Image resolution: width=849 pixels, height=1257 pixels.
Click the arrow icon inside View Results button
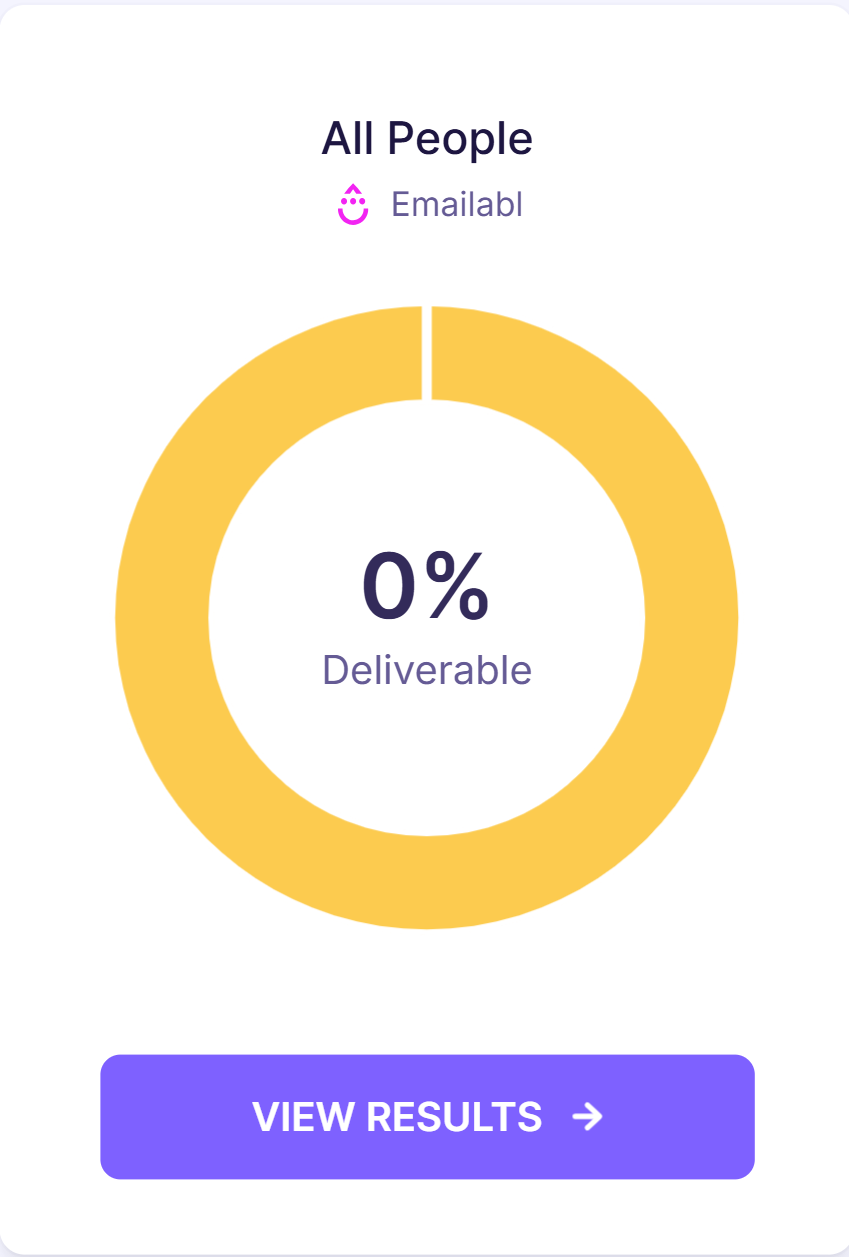coord(587,1117)
